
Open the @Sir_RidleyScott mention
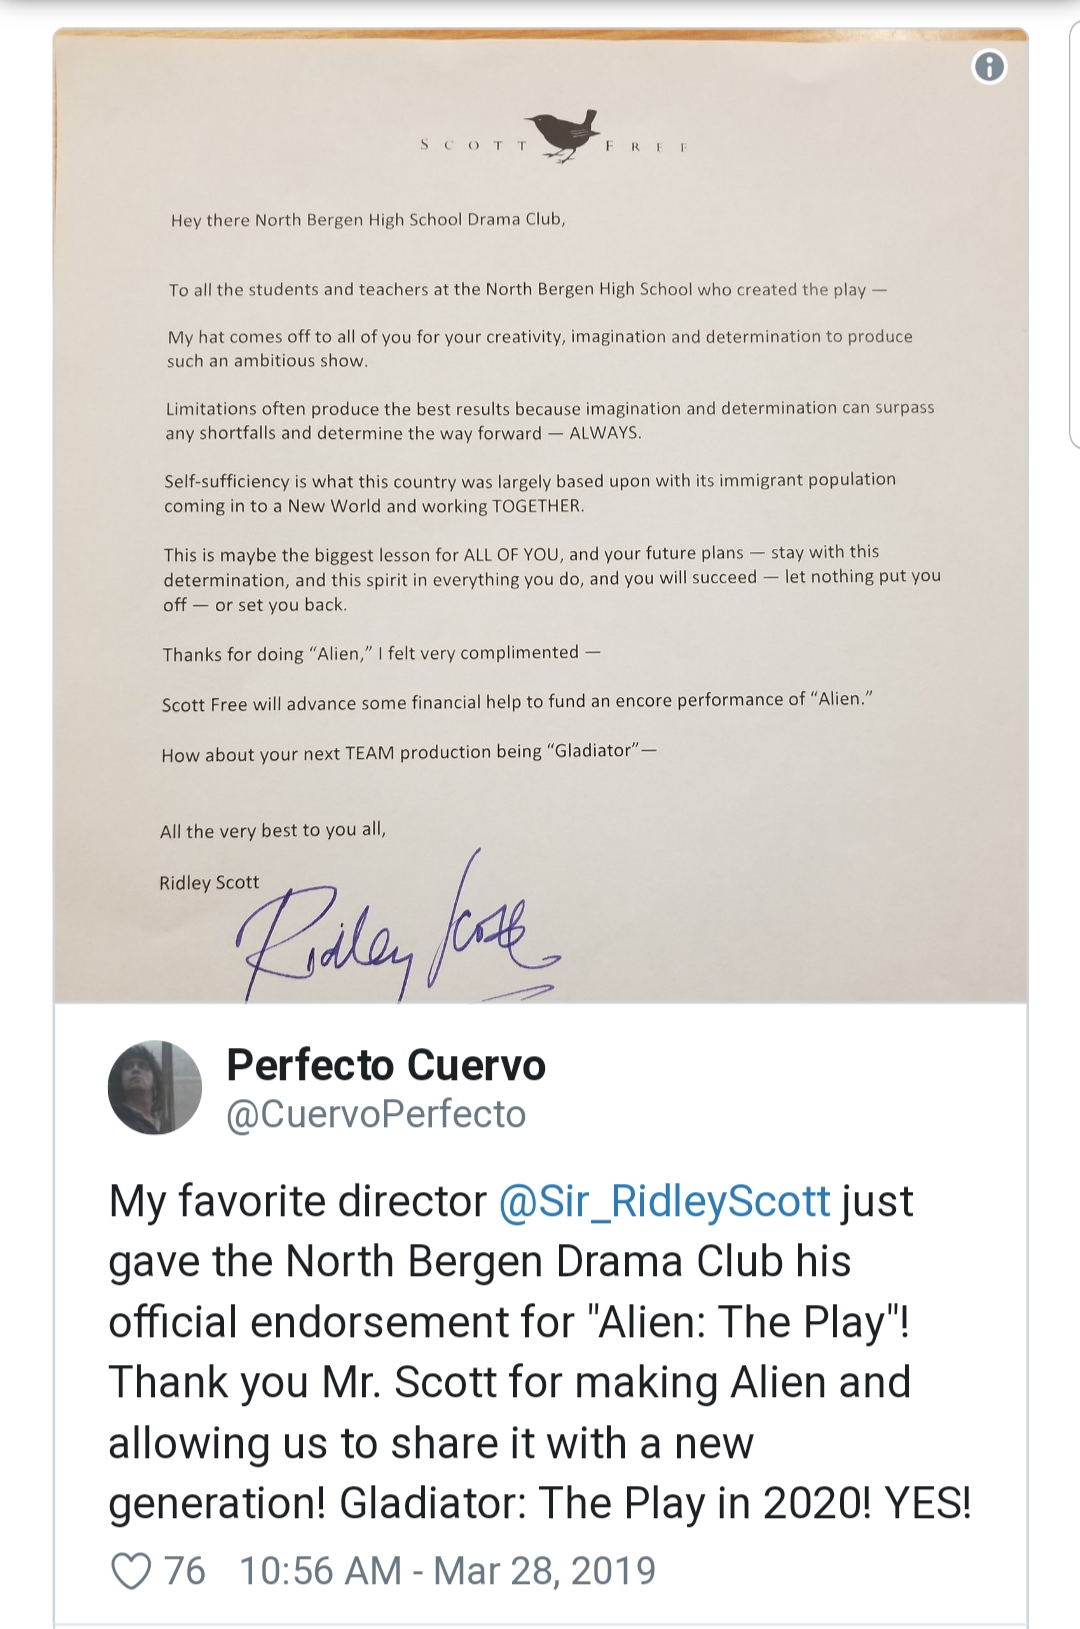point(664,1201)
